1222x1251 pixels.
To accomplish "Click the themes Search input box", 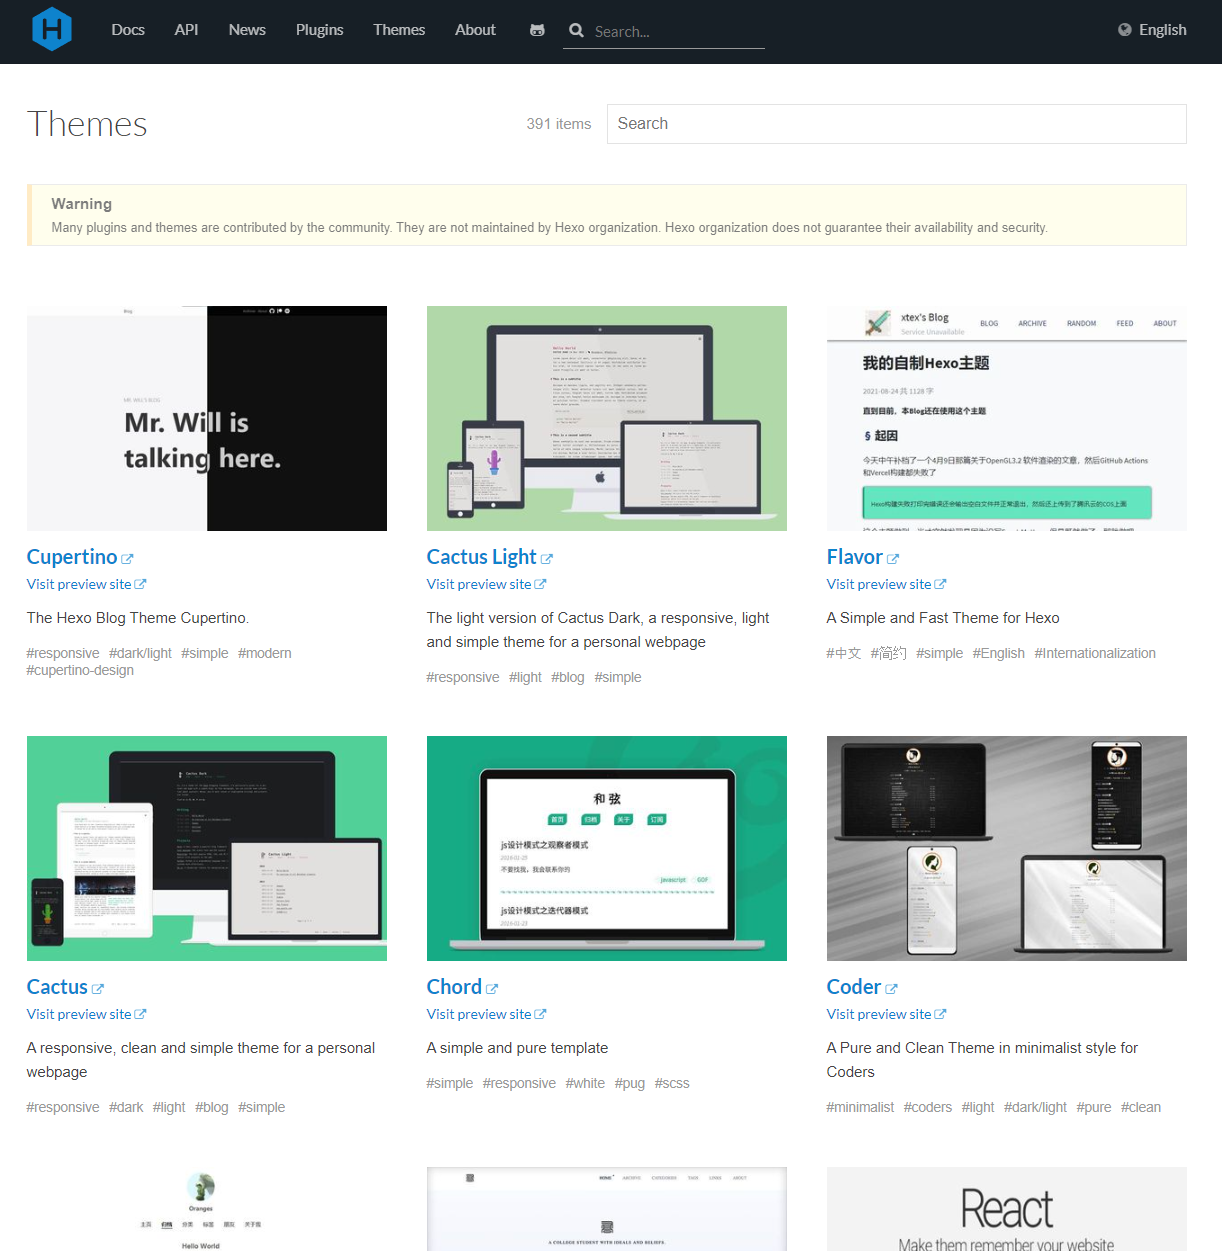I will [896, 124].
